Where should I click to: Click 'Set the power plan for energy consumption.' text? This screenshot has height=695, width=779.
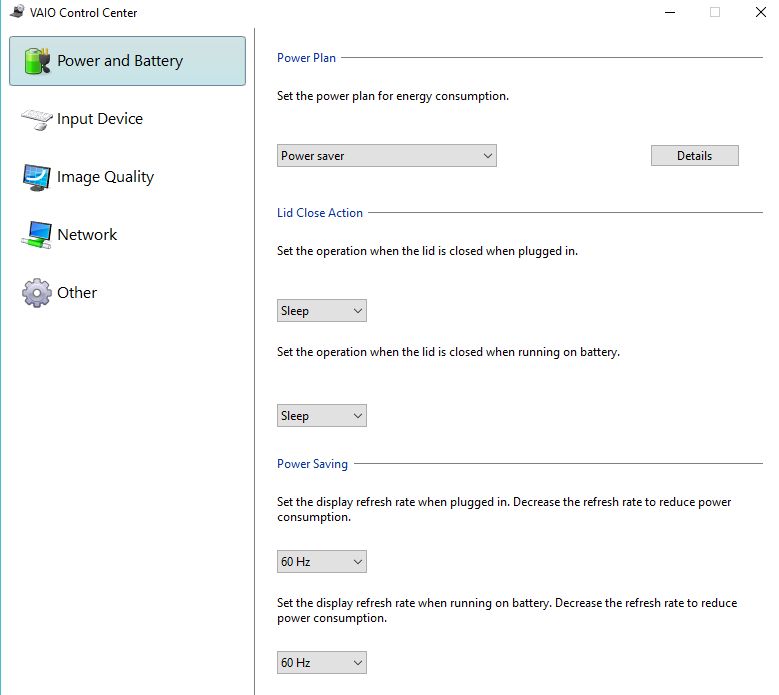tap(392, 96)
